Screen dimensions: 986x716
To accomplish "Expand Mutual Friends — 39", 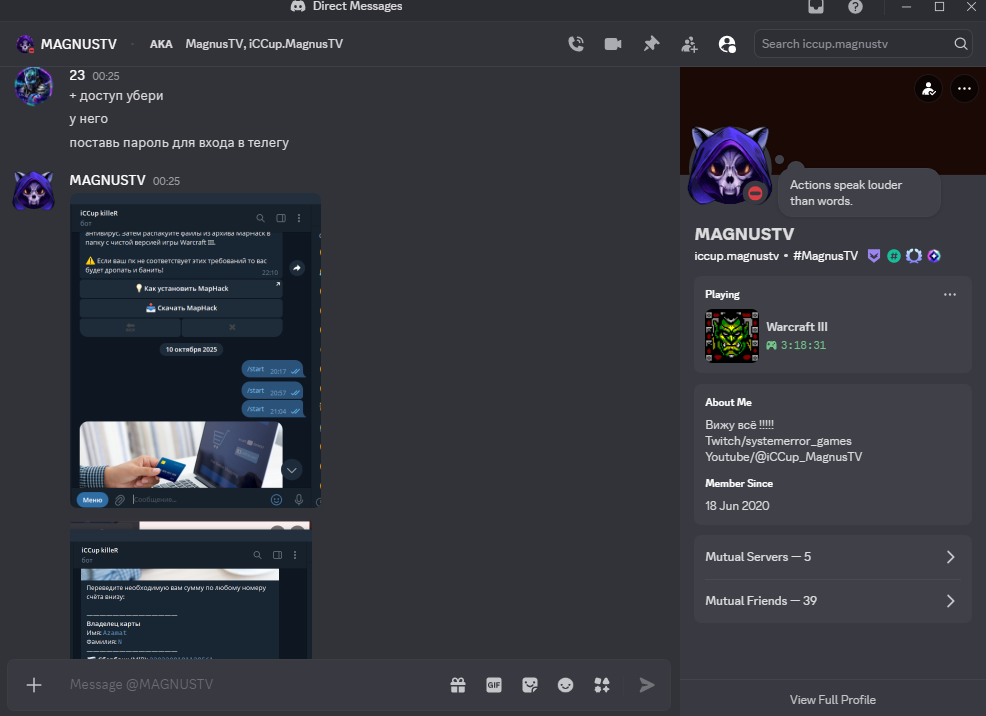I will (833, 601).
